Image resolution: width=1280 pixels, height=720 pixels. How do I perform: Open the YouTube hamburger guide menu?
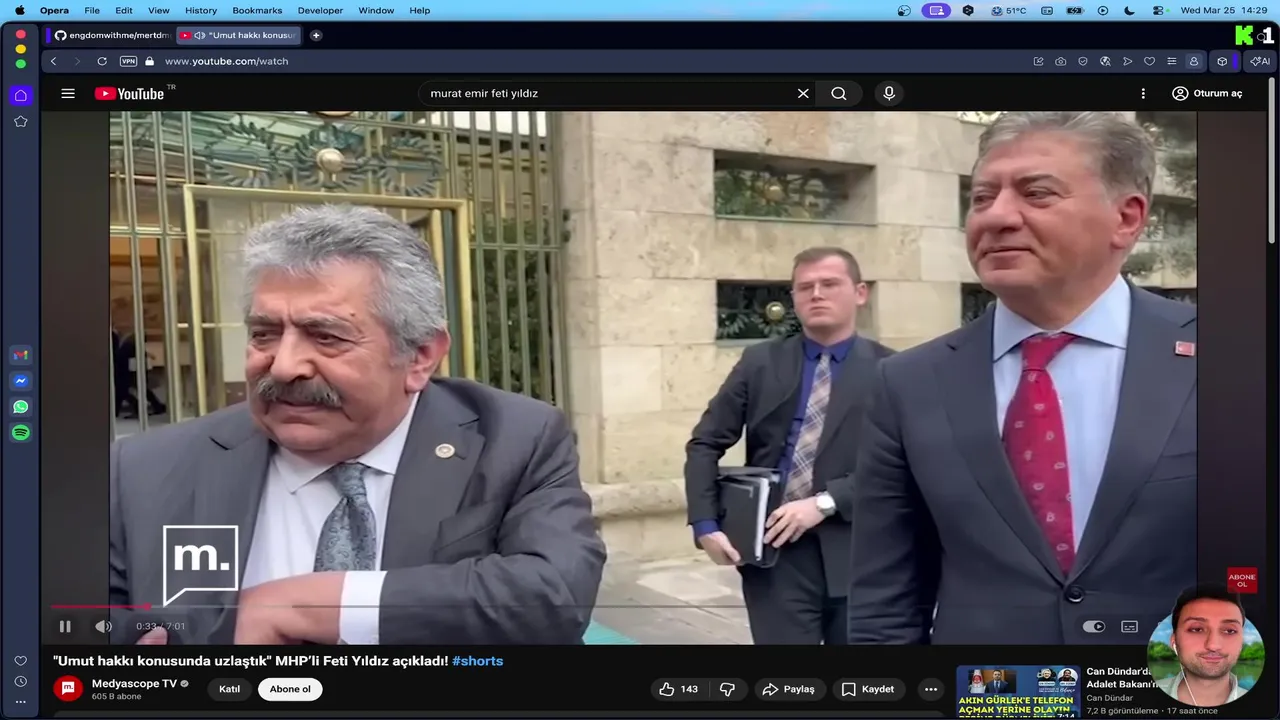pyautogui.click(x=68, y=93)
